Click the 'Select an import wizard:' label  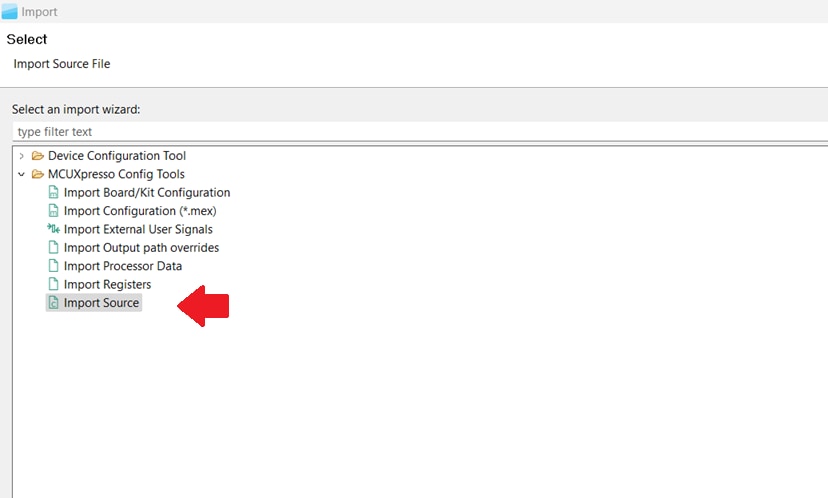[x=76, y=109]
